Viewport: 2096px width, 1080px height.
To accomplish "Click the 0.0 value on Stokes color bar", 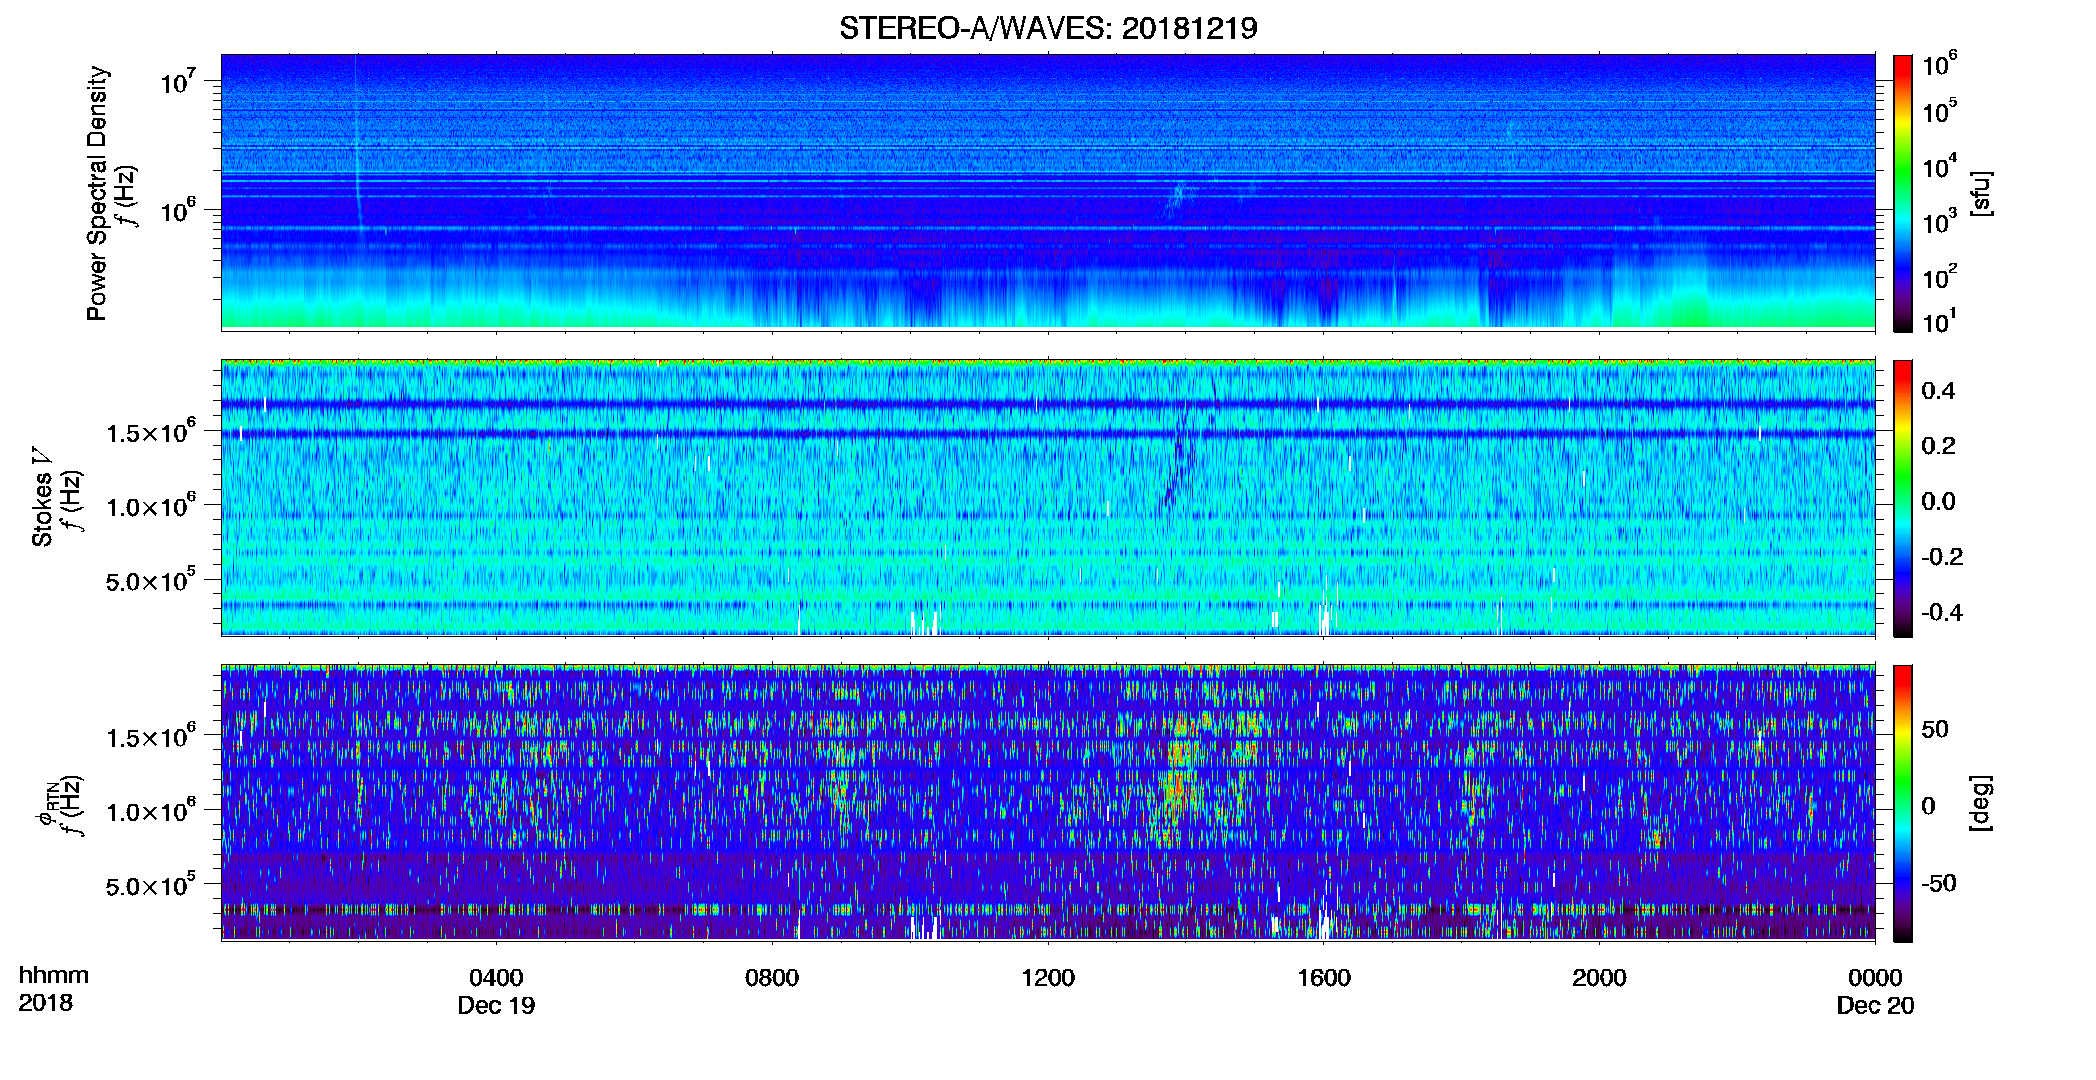I will 1938,501.
